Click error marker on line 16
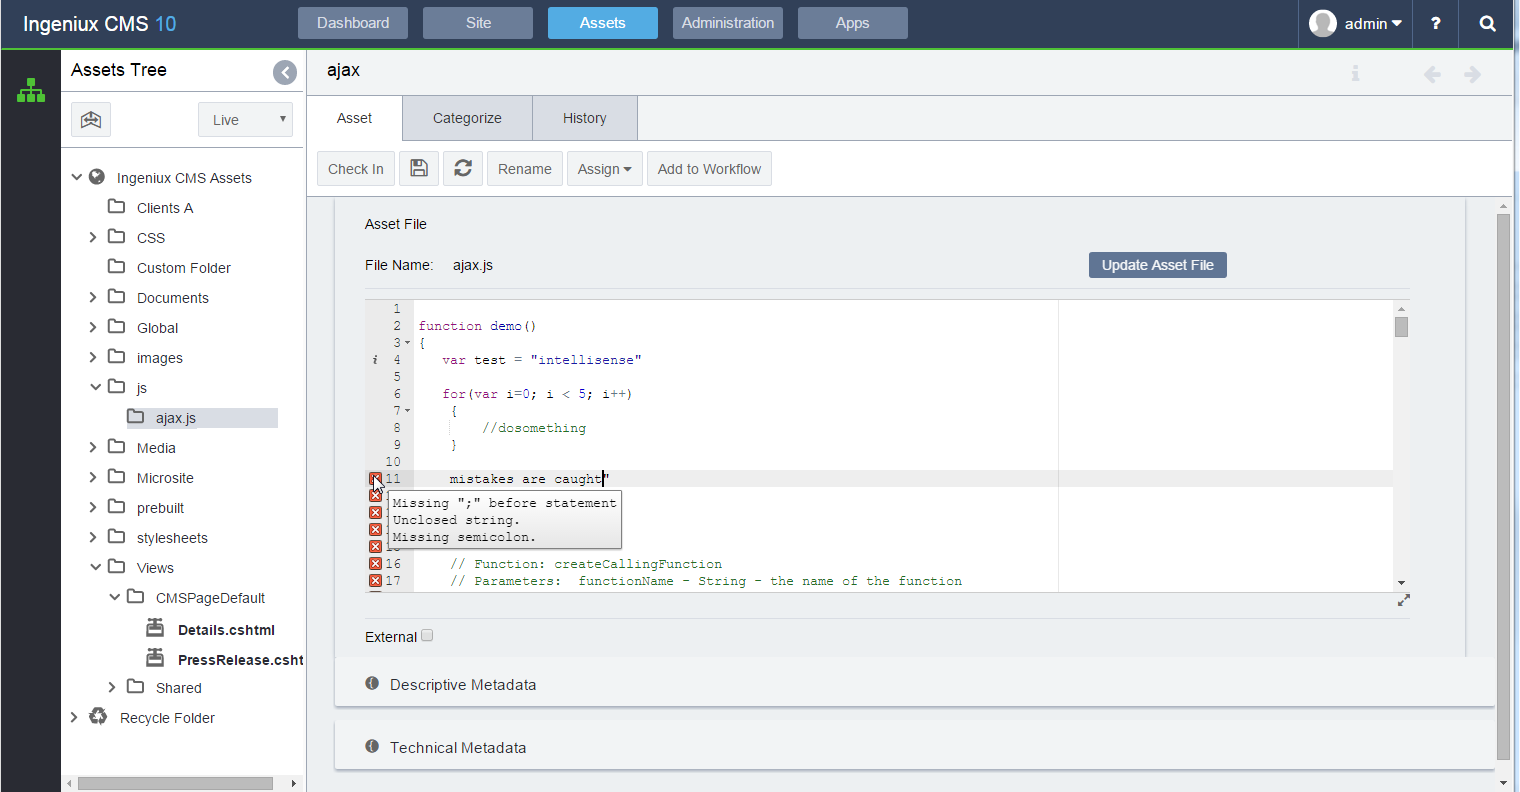The width and height of the screenshot is (1520, 792). (375, 564)
